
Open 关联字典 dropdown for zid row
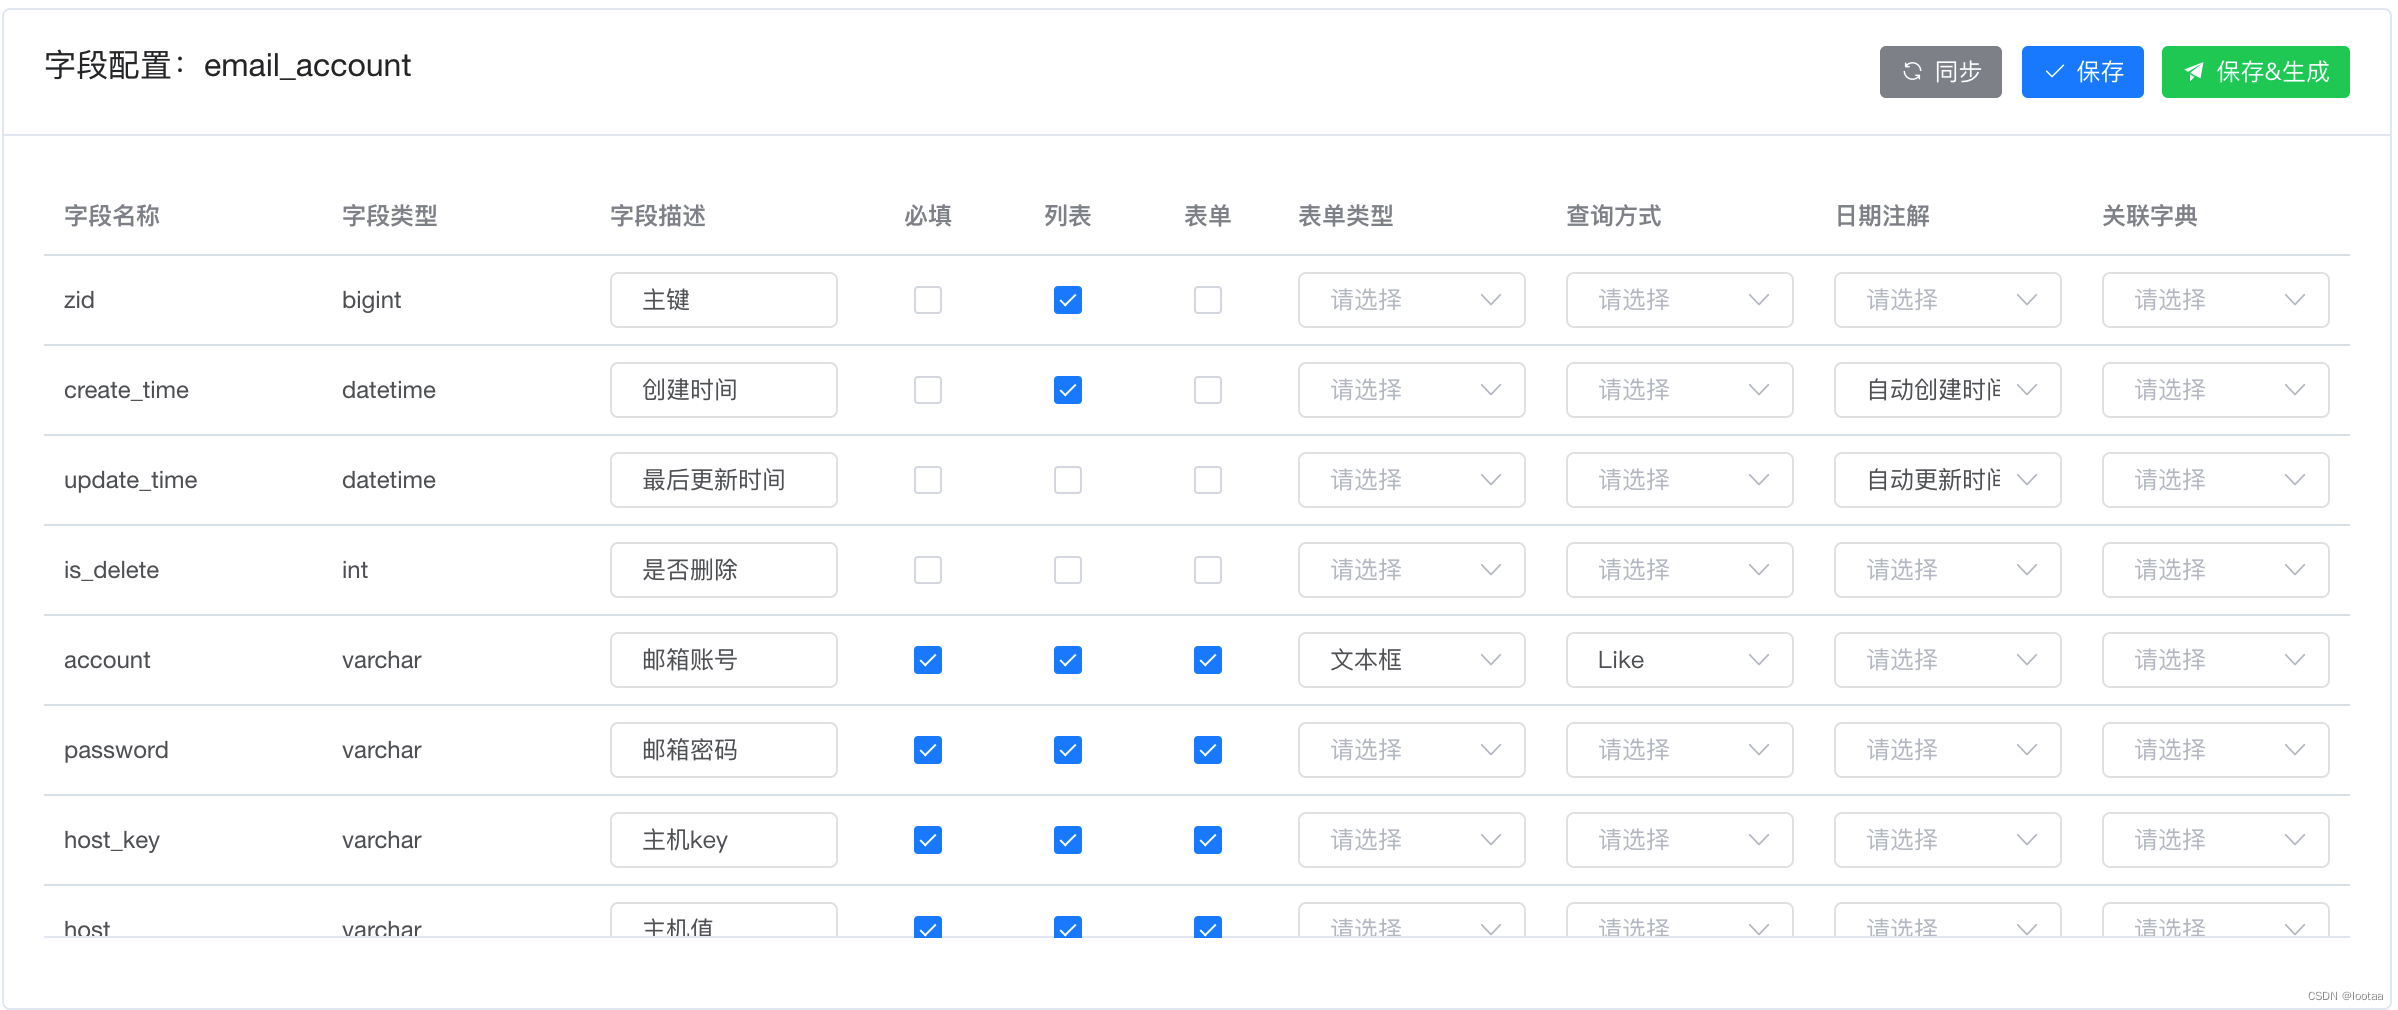2215,300
